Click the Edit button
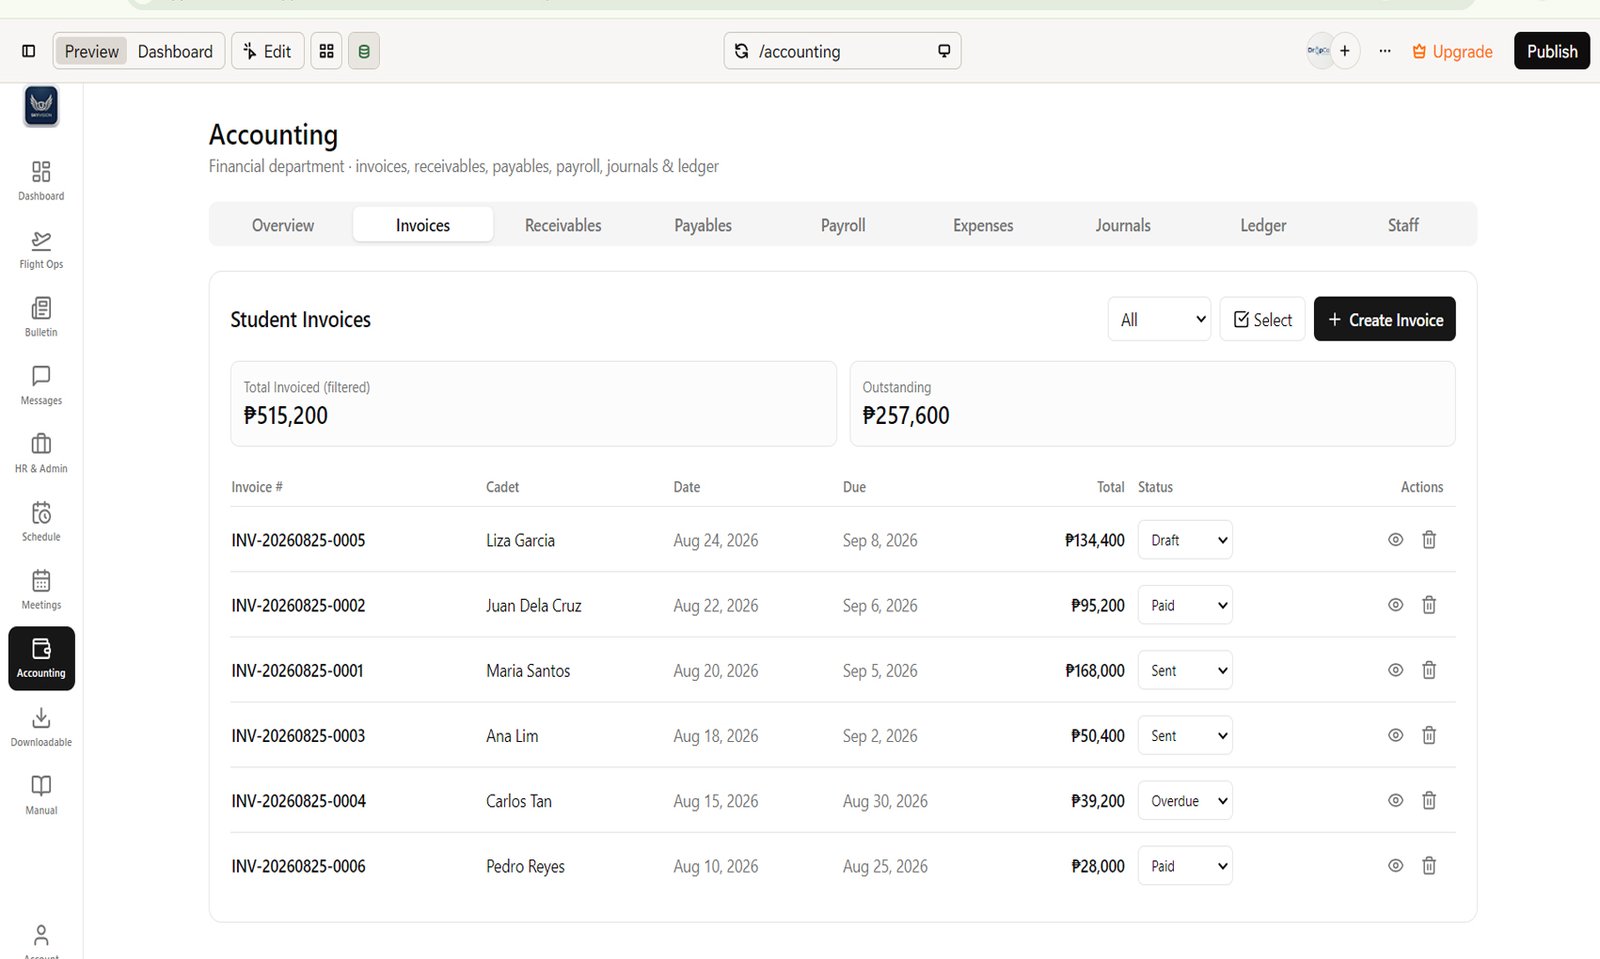Image resolution: width=1600 pixels, height=959 pixels. [x=268, y=51]
